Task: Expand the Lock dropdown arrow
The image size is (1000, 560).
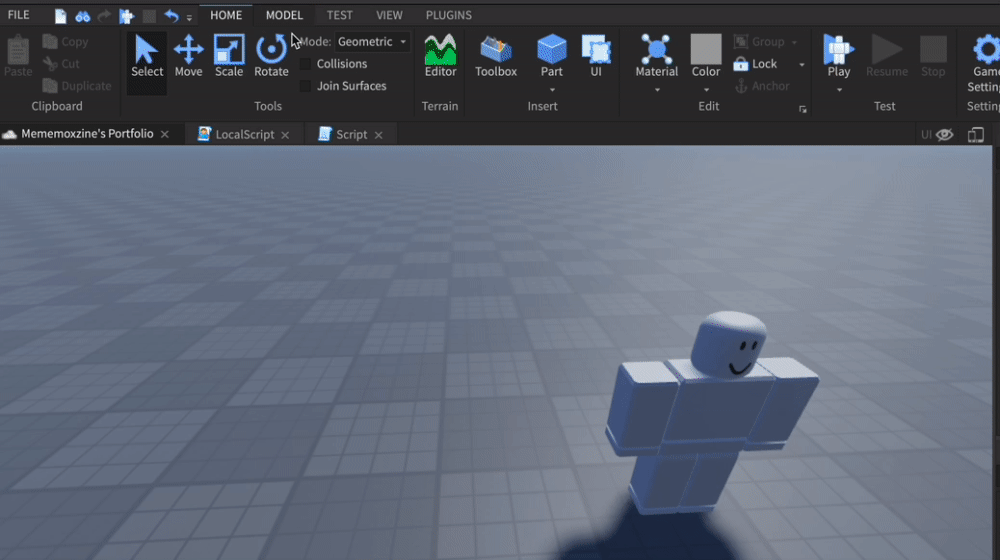Action: pos(802,64)
